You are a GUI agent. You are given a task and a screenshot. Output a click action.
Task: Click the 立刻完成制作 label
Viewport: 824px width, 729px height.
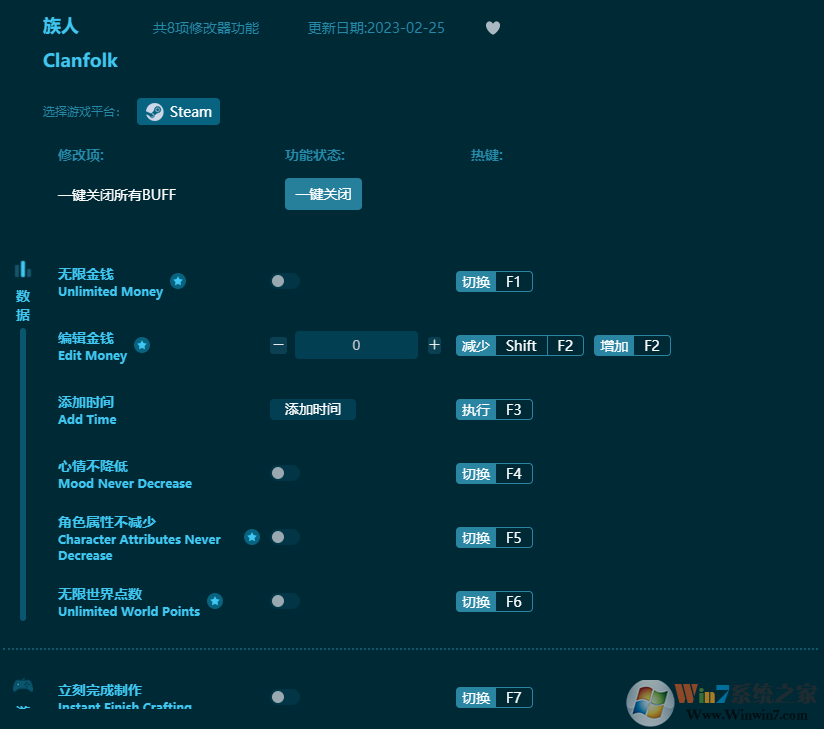coord(100,690)
